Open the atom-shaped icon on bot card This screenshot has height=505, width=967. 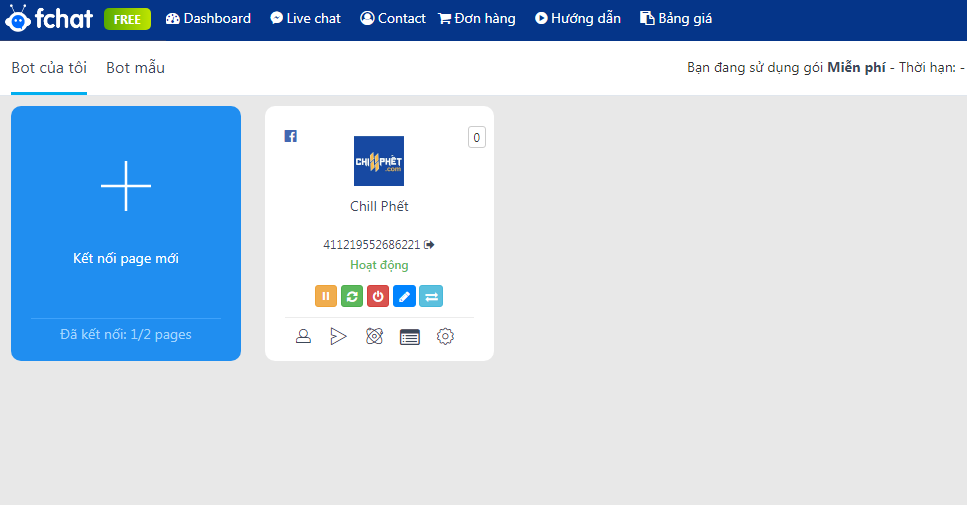[374, 336]
